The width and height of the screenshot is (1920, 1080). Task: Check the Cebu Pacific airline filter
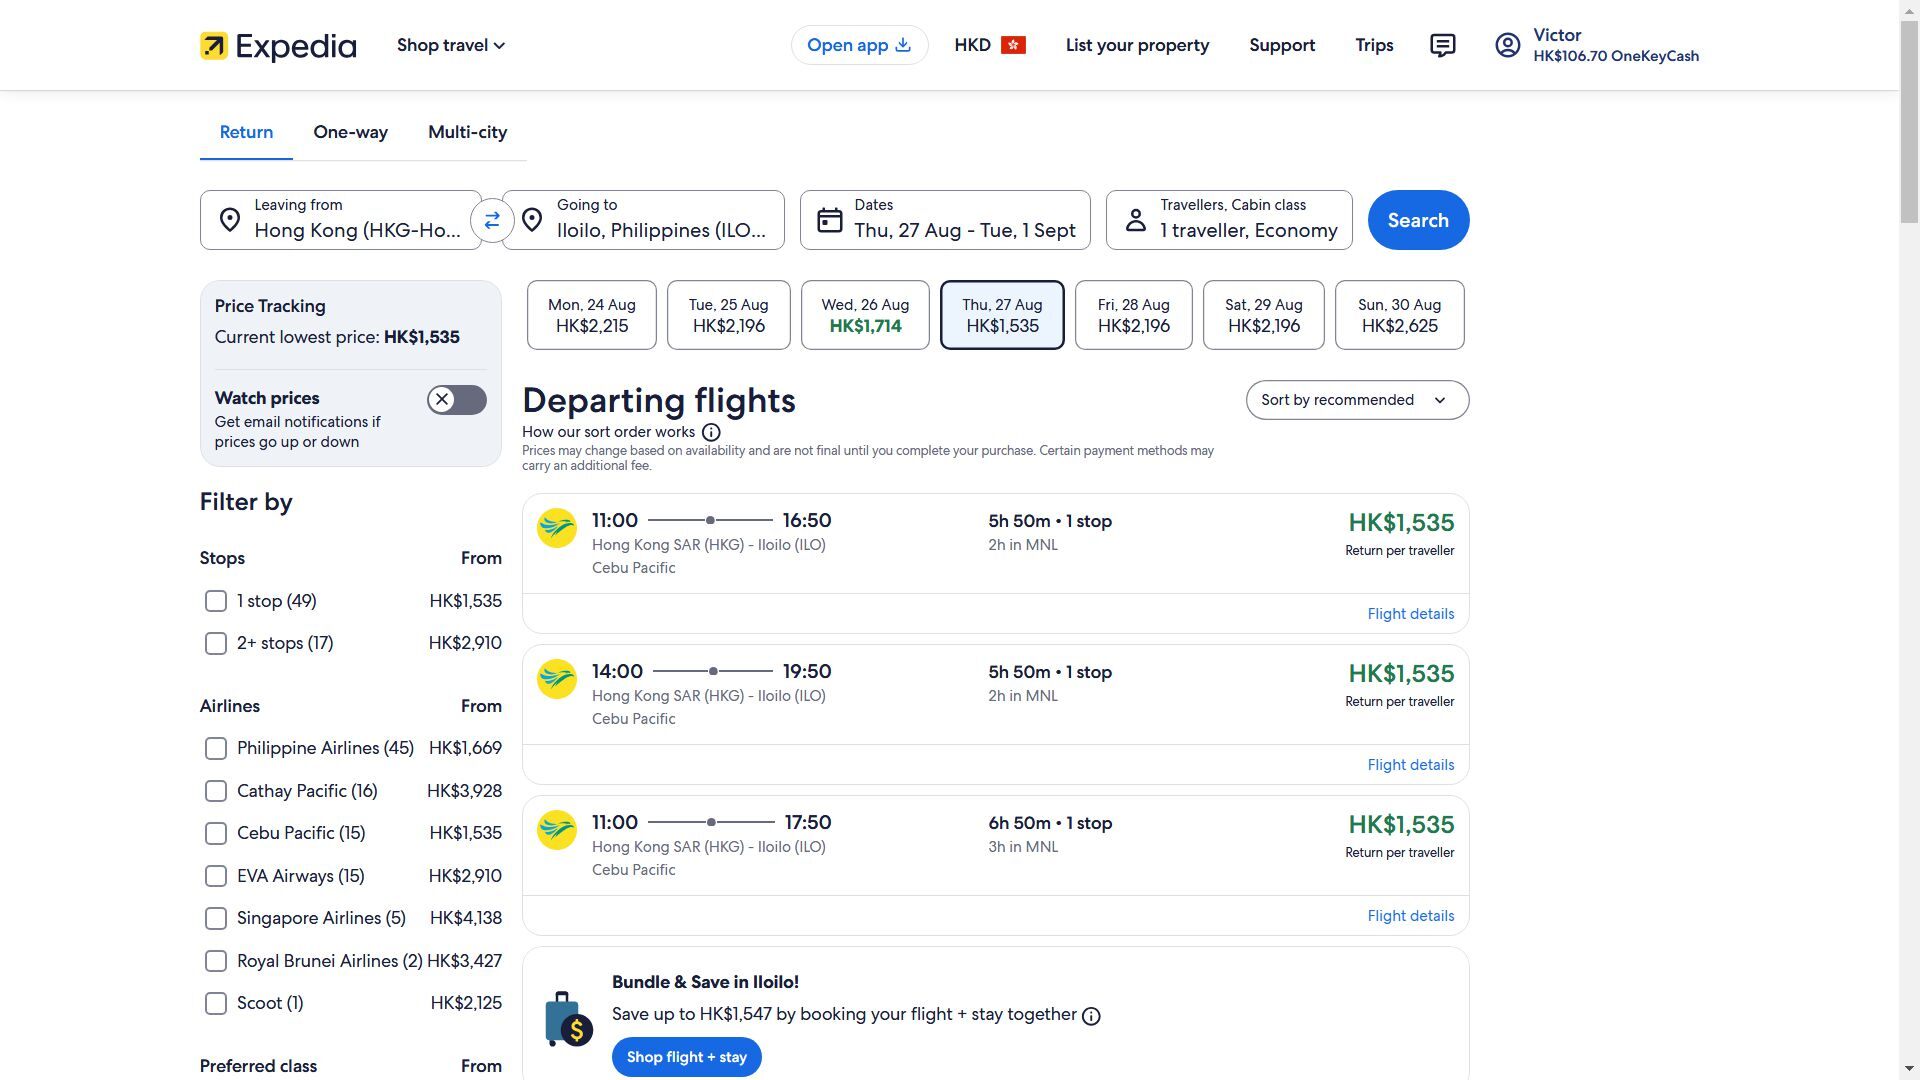(216, 833)
